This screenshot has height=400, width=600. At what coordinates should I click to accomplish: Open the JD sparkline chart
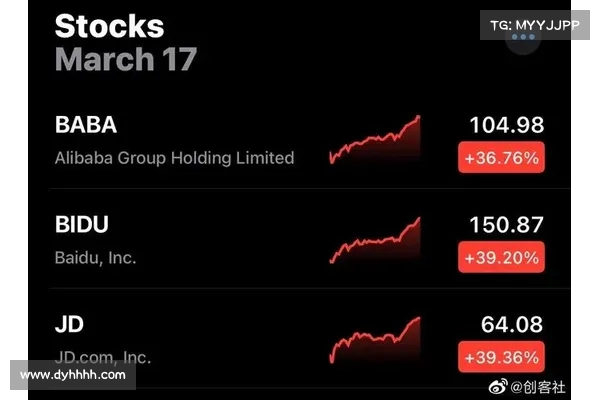pyautogui.click(x=375, y=339)
